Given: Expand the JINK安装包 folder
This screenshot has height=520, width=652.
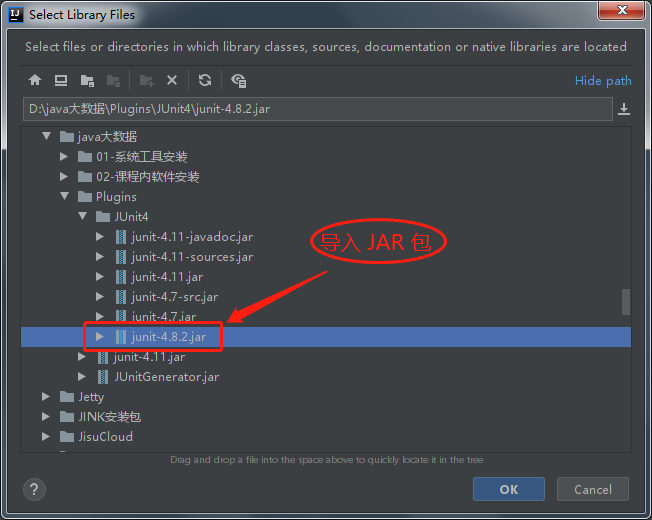Looking at the screenshot, I should coord(46,416).
